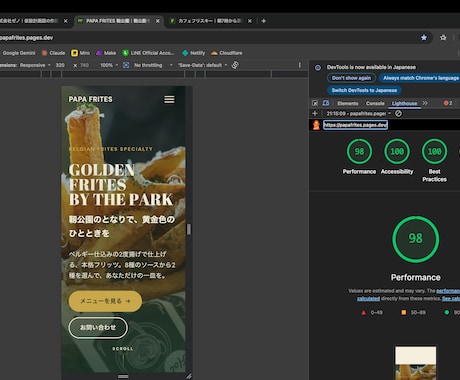Viewport: 460px width, 380px height.
Task: Click the info icon in the language notice
Action: point(318,68)
